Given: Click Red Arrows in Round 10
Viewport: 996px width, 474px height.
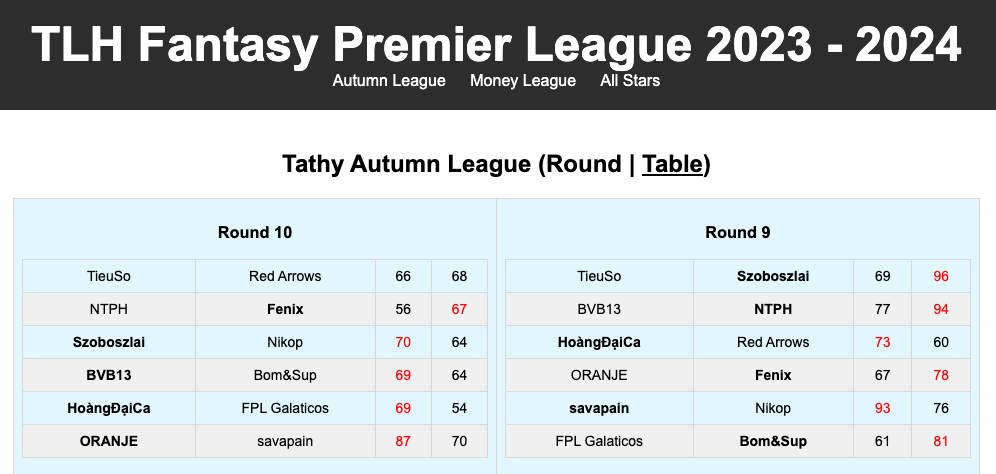Looking at the screenshot, I should pyautogui.click(x=285, y=276).
